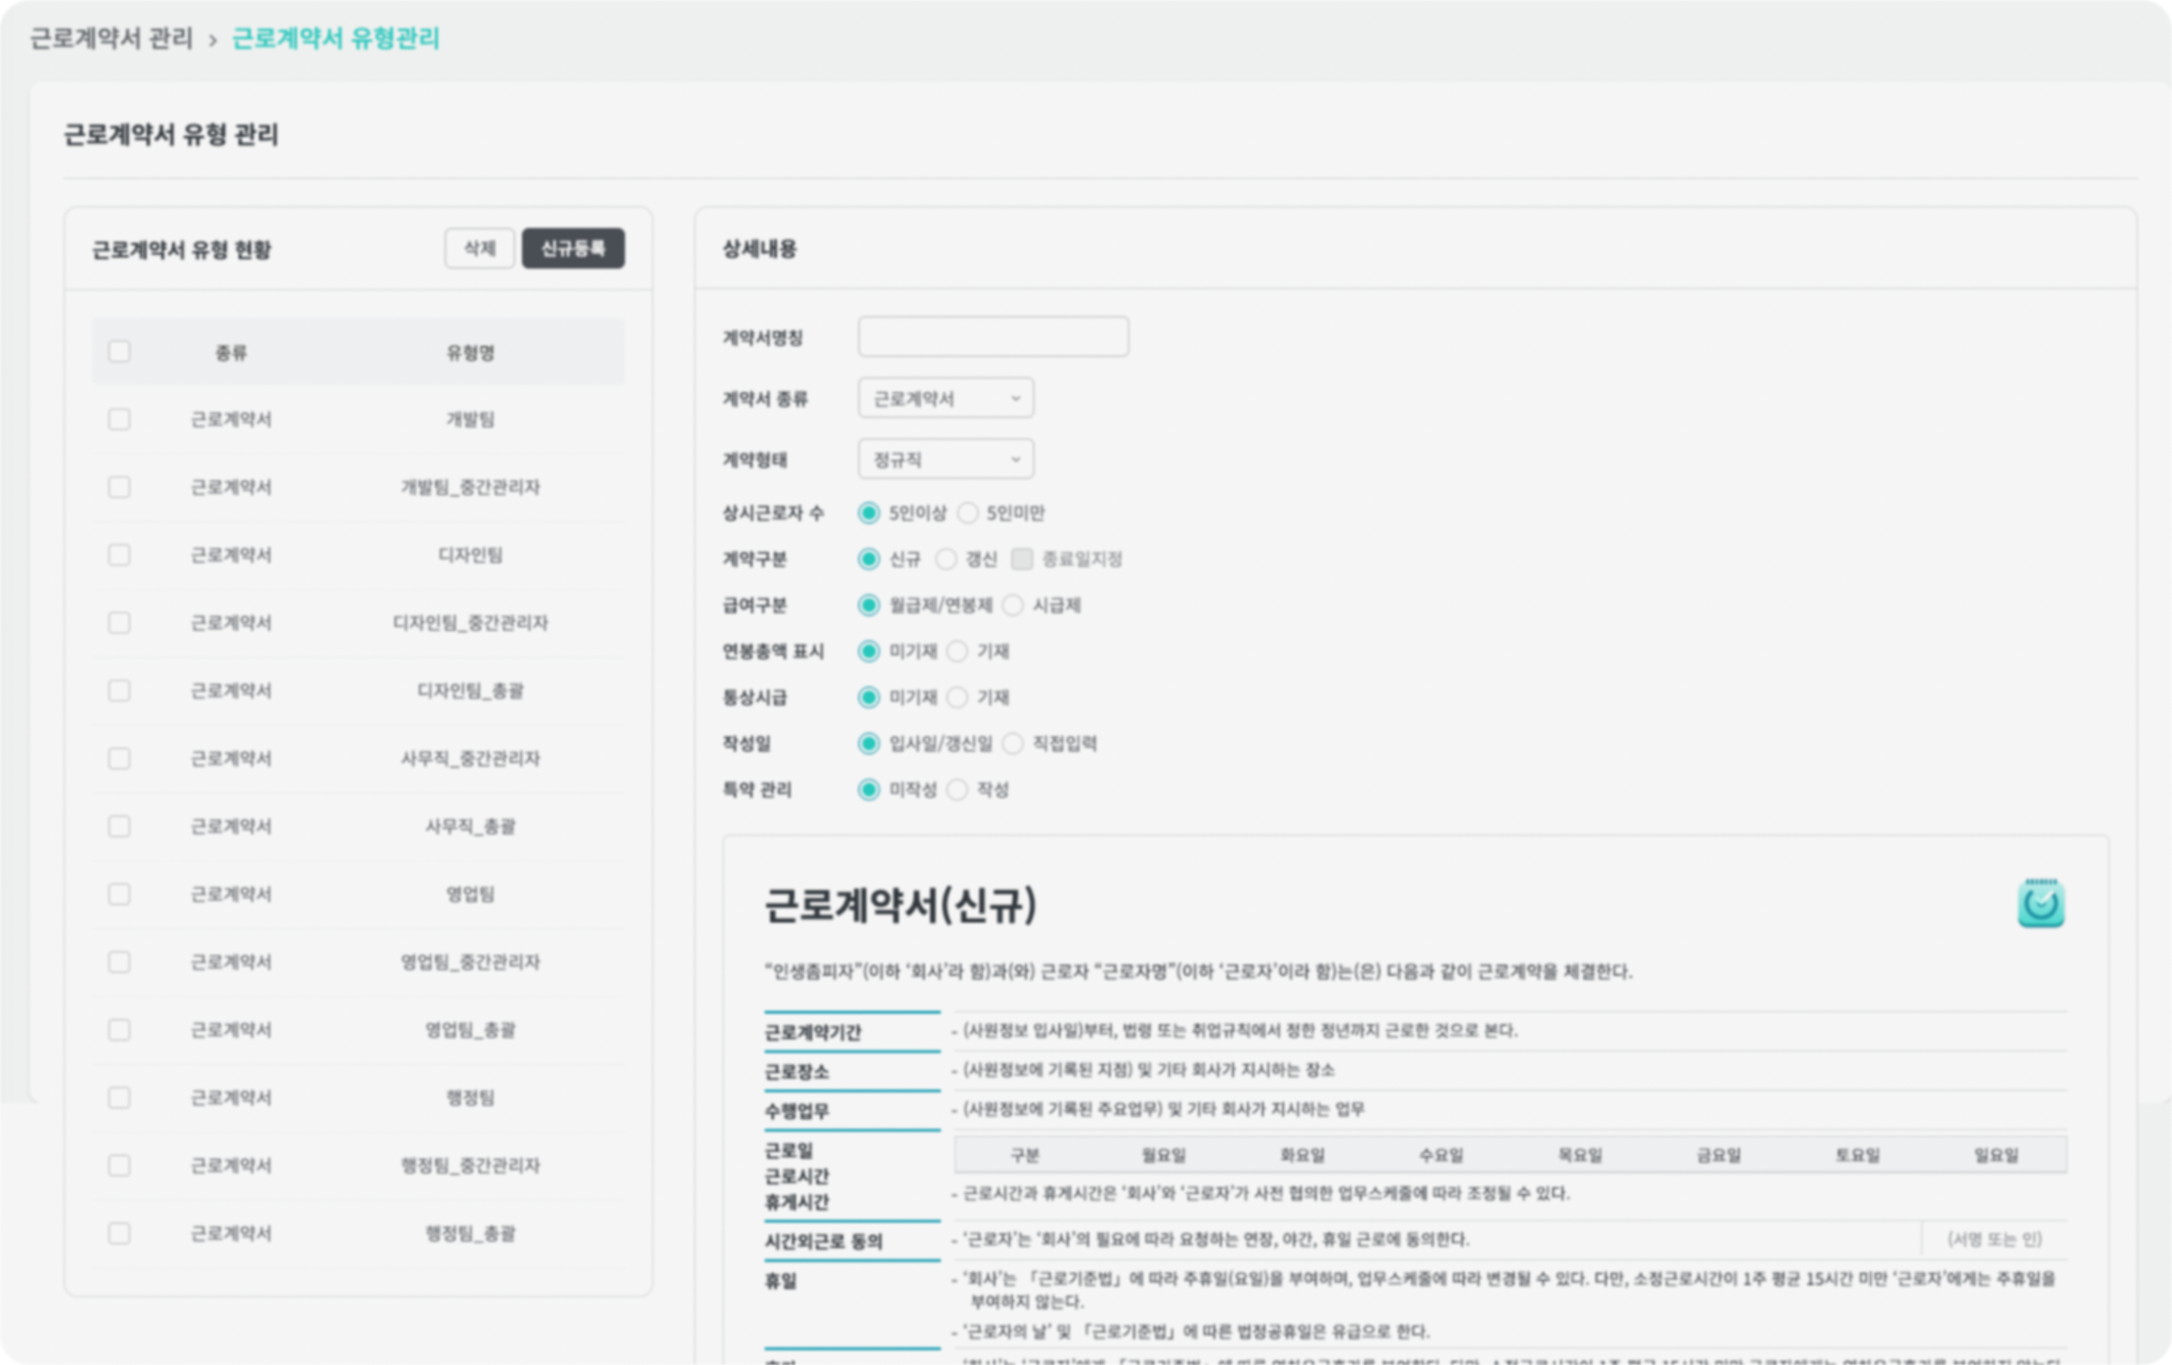Select 직접입력 for 작성일

point(1012,743)
